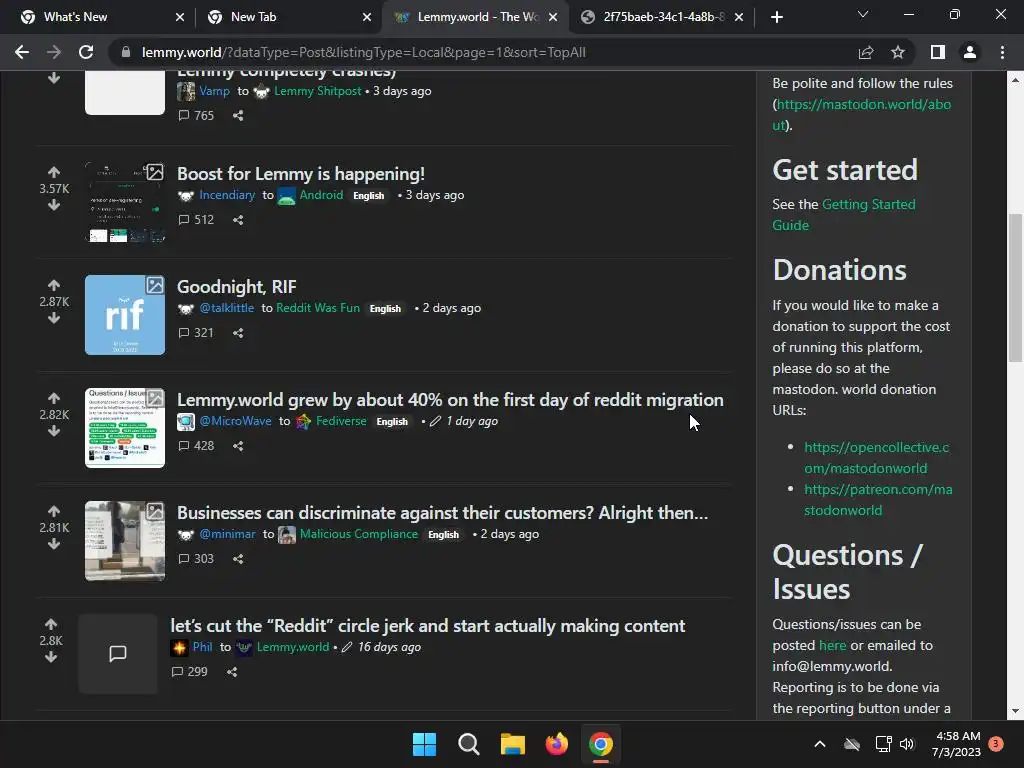Open 303 comments on Businesses discriminate post
1024x768 pixels.
point(197,559)
